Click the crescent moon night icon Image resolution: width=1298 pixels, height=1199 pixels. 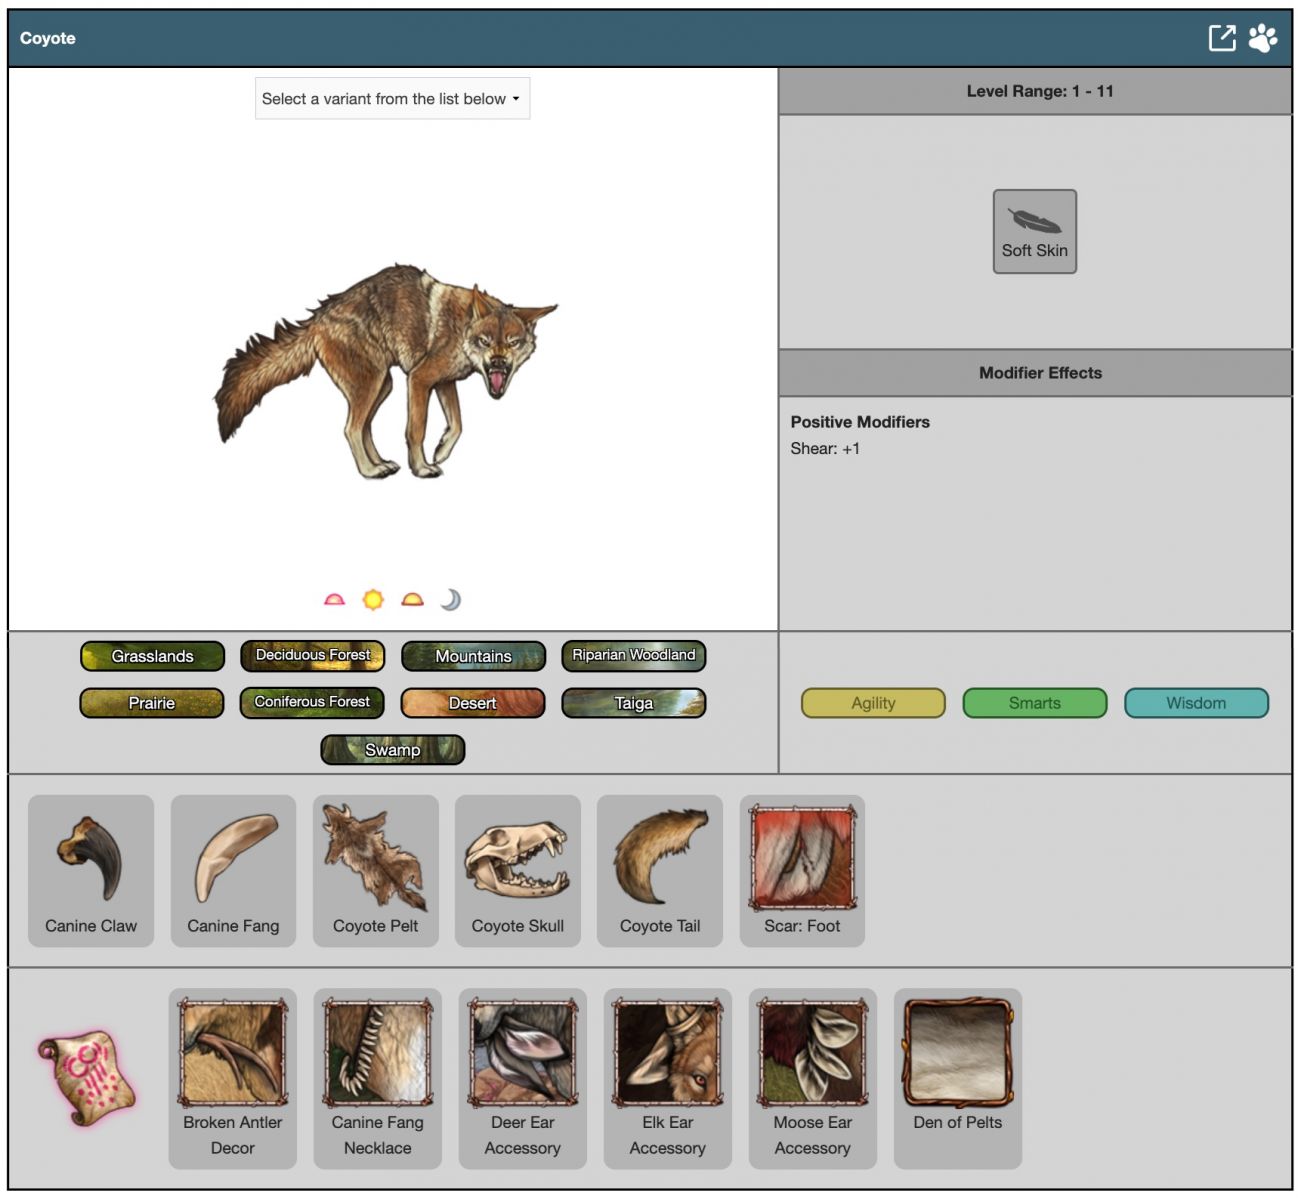[451, 599]
